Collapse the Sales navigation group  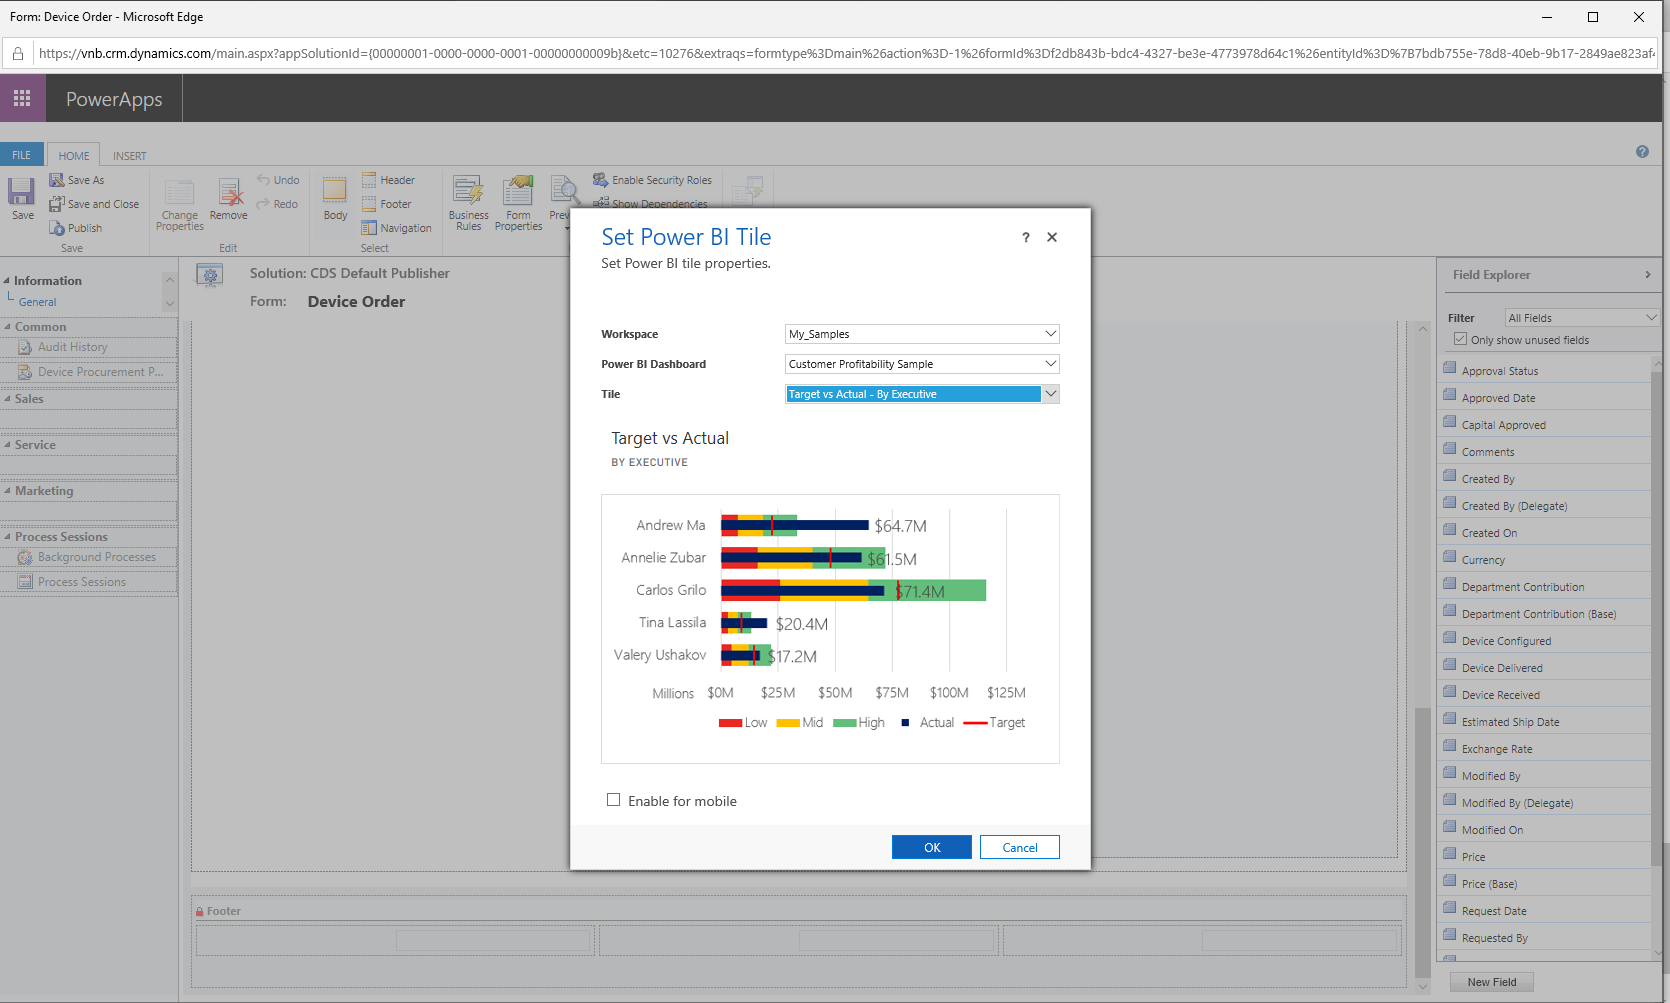pos(7,399)
